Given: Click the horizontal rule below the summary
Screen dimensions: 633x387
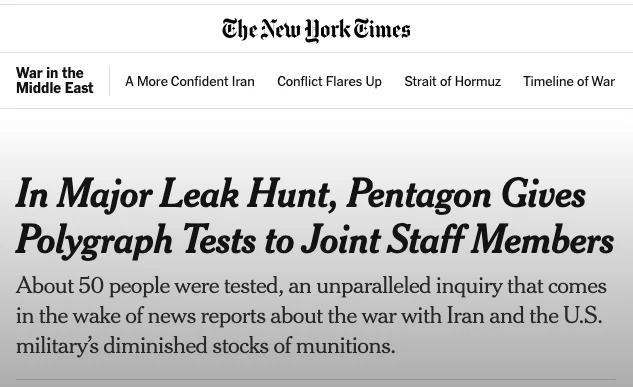Looking at the screenshot, I should [x=316, y=379].
